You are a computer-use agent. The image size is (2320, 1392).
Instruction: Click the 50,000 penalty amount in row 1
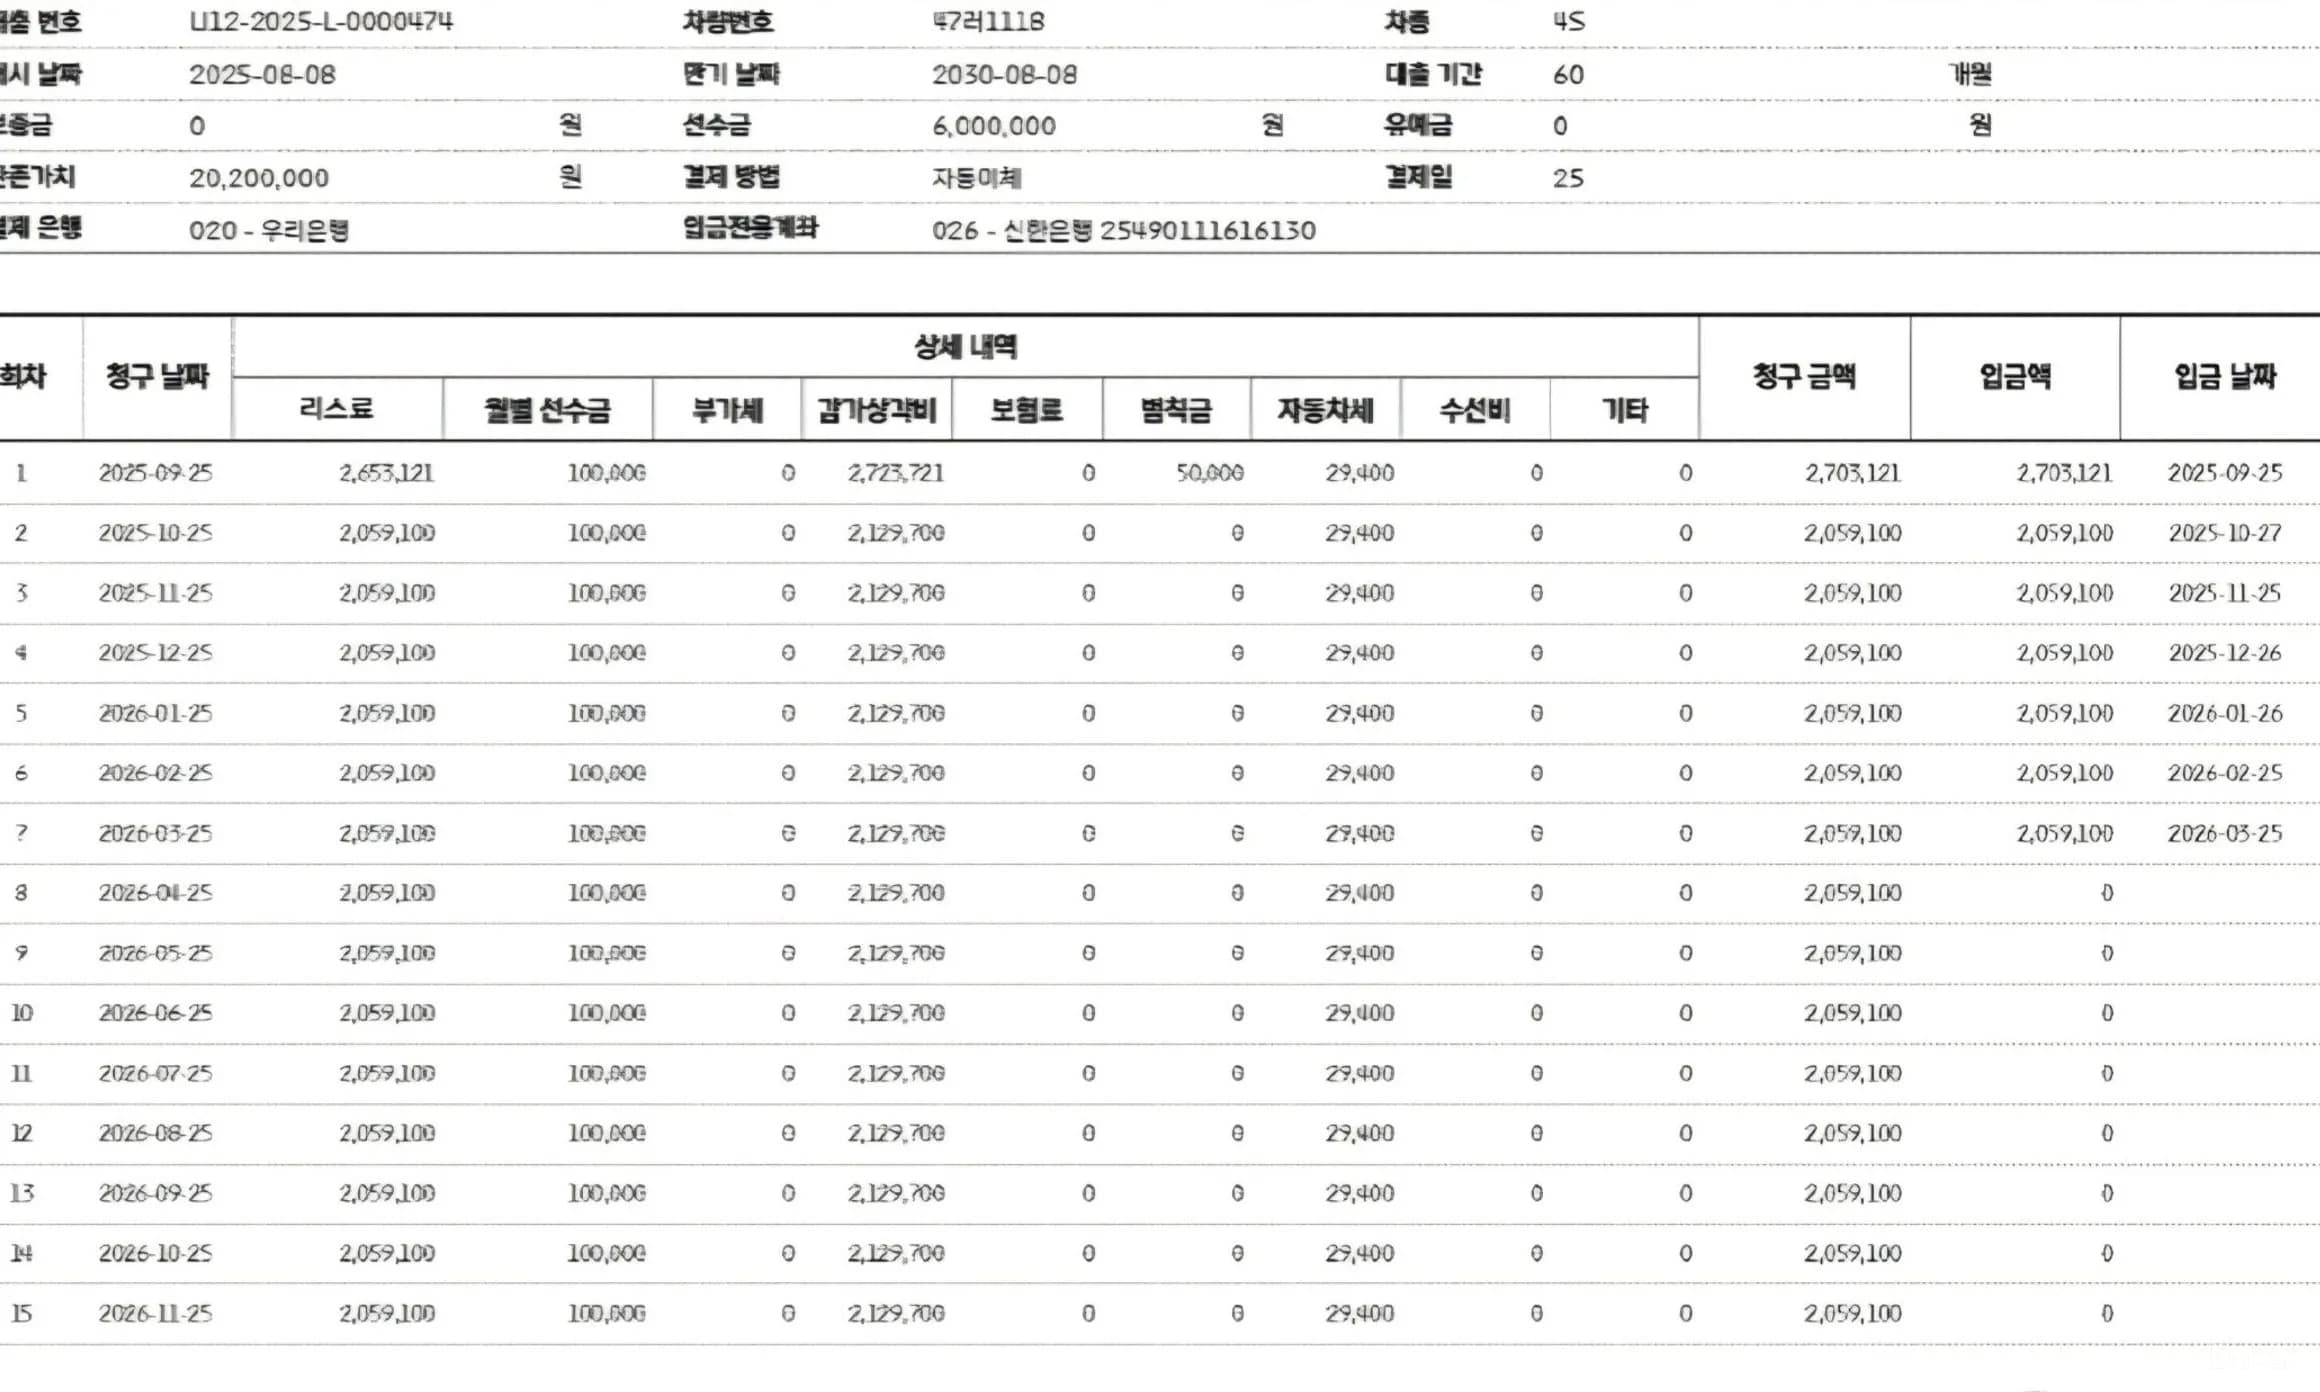coord(1210,473)
